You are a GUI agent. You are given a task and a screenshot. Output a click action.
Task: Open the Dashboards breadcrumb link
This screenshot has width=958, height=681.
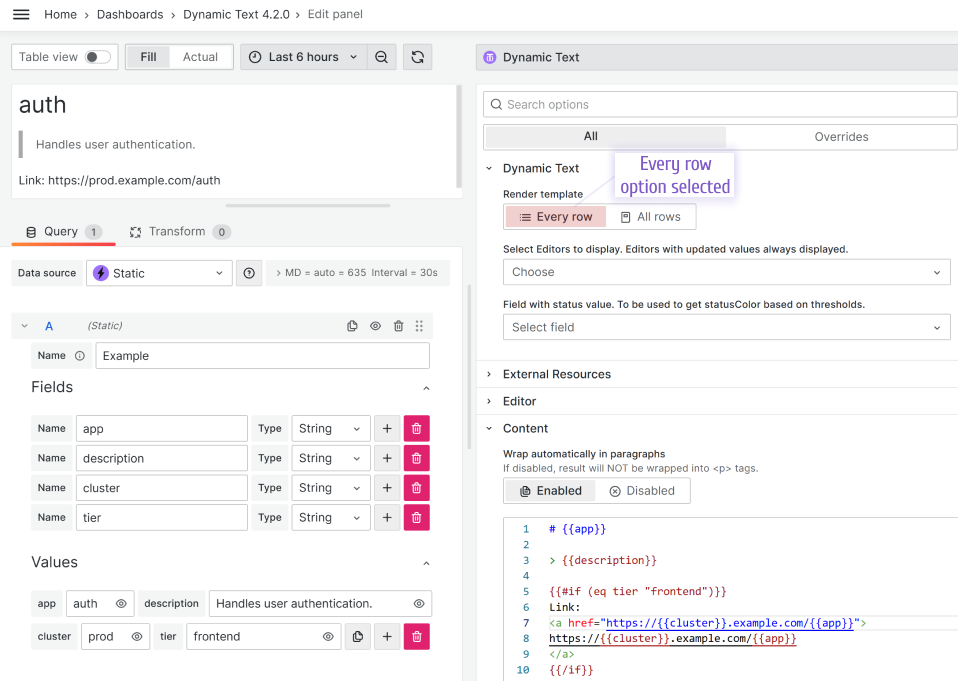point(130,14)
